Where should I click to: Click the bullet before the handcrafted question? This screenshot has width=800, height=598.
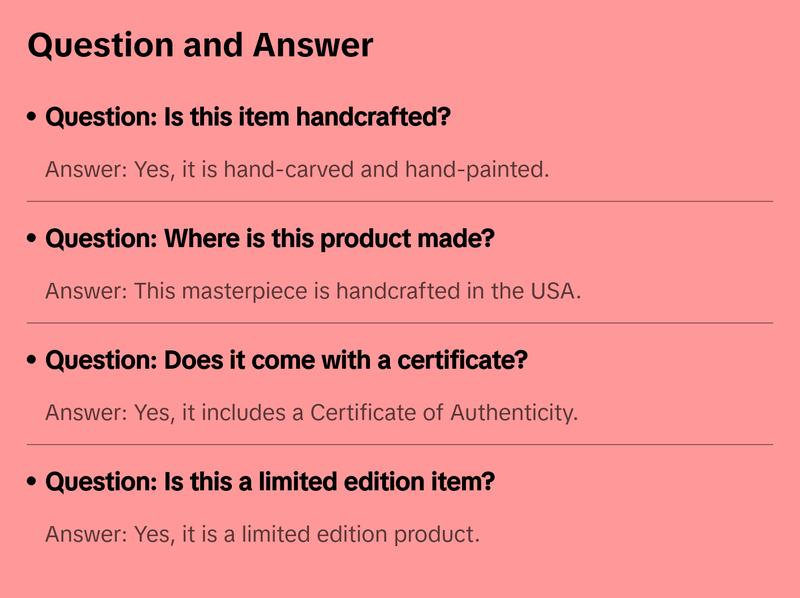coord(33,118)
